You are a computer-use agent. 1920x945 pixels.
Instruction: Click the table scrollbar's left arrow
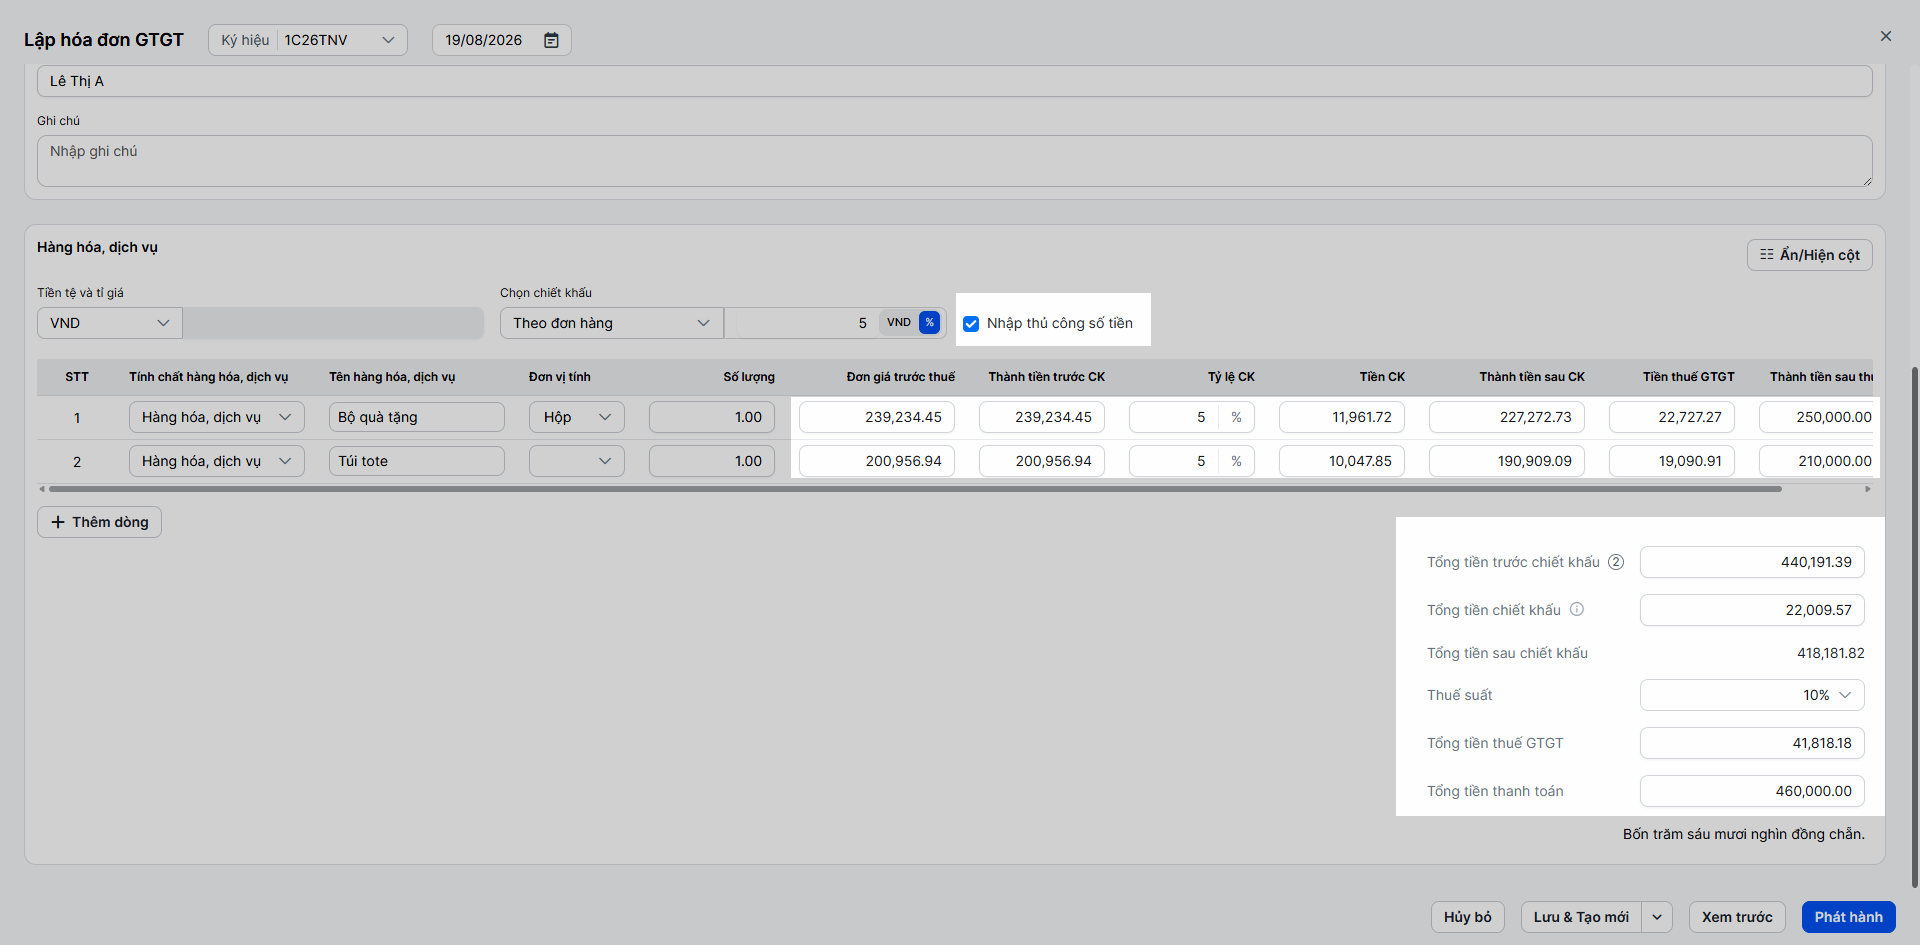(41, 489)
